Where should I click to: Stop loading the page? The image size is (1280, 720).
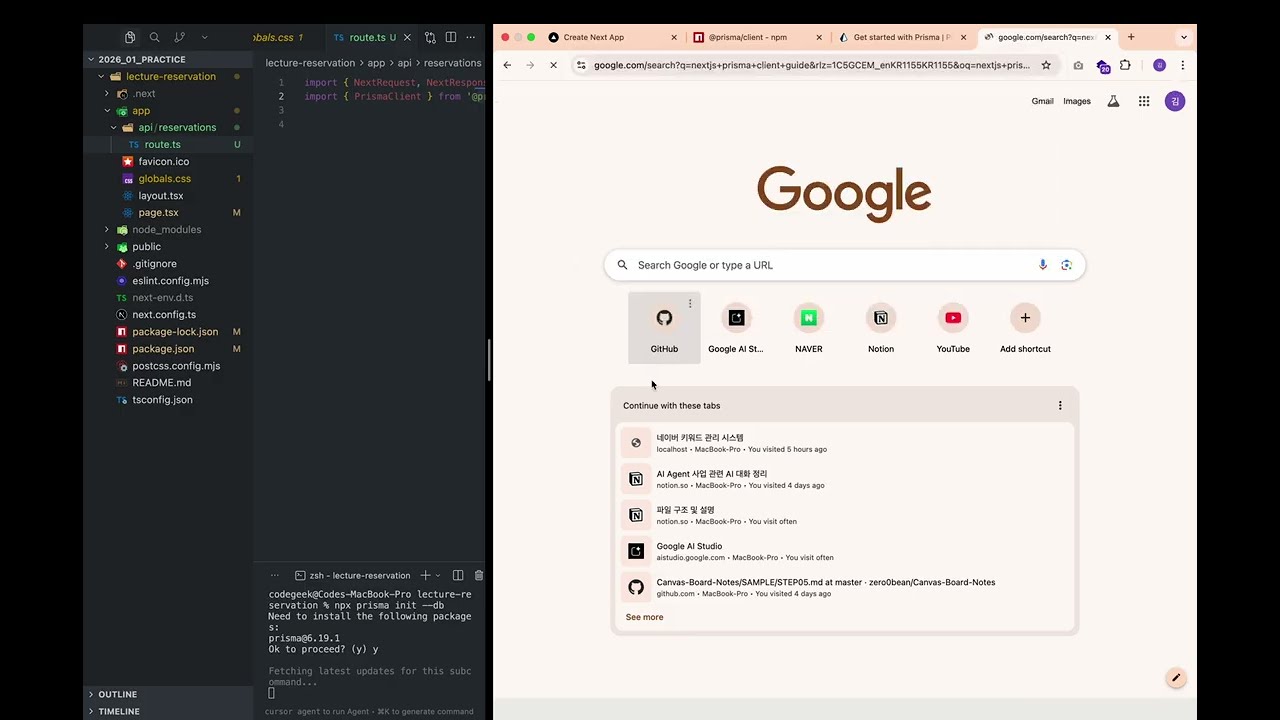[x=553, y=65]
